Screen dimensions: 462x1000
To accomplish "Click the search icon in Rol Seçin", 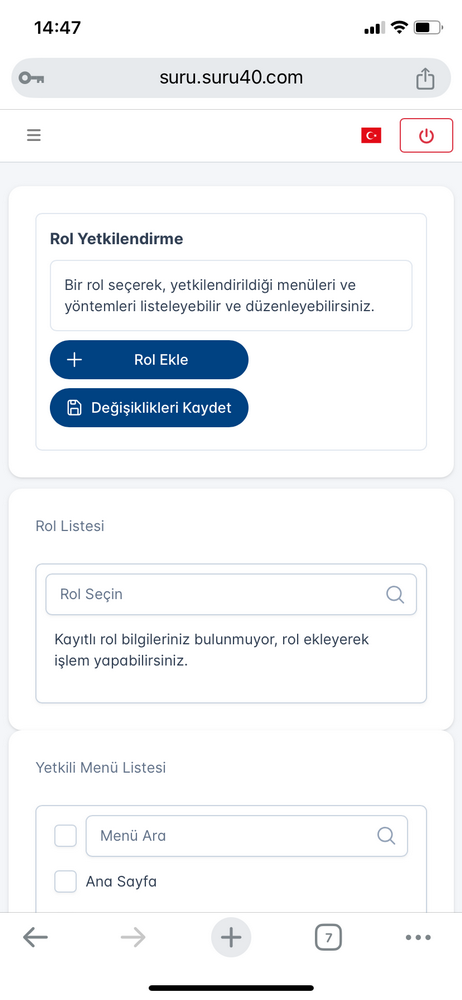I will [395, 594].
